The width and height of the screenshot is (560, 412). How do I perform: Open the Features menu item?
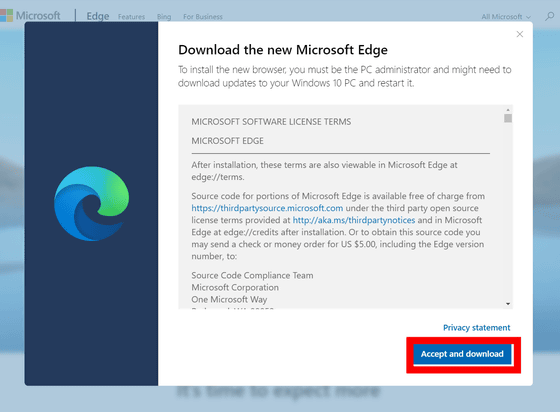[x=131, y=17]
